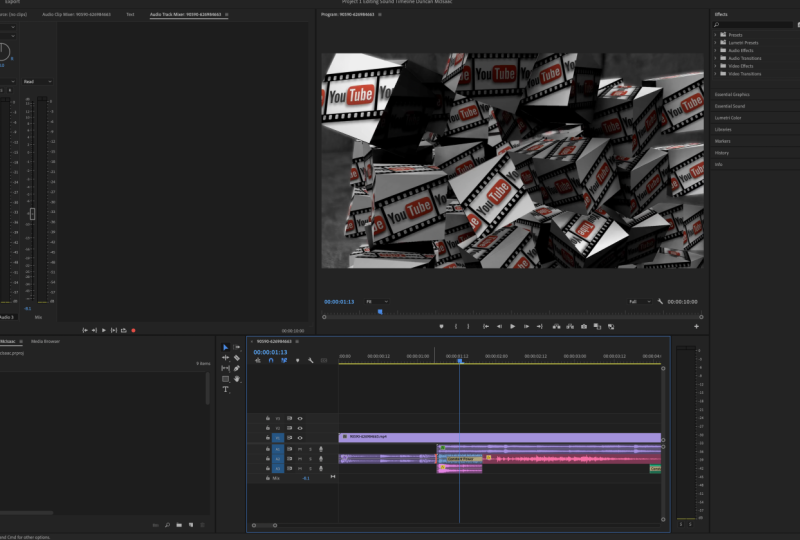The height and width of the screenshot is (540, 800).
Task: Select the Track Select Forward tool
Action: (x=237, y=347)
